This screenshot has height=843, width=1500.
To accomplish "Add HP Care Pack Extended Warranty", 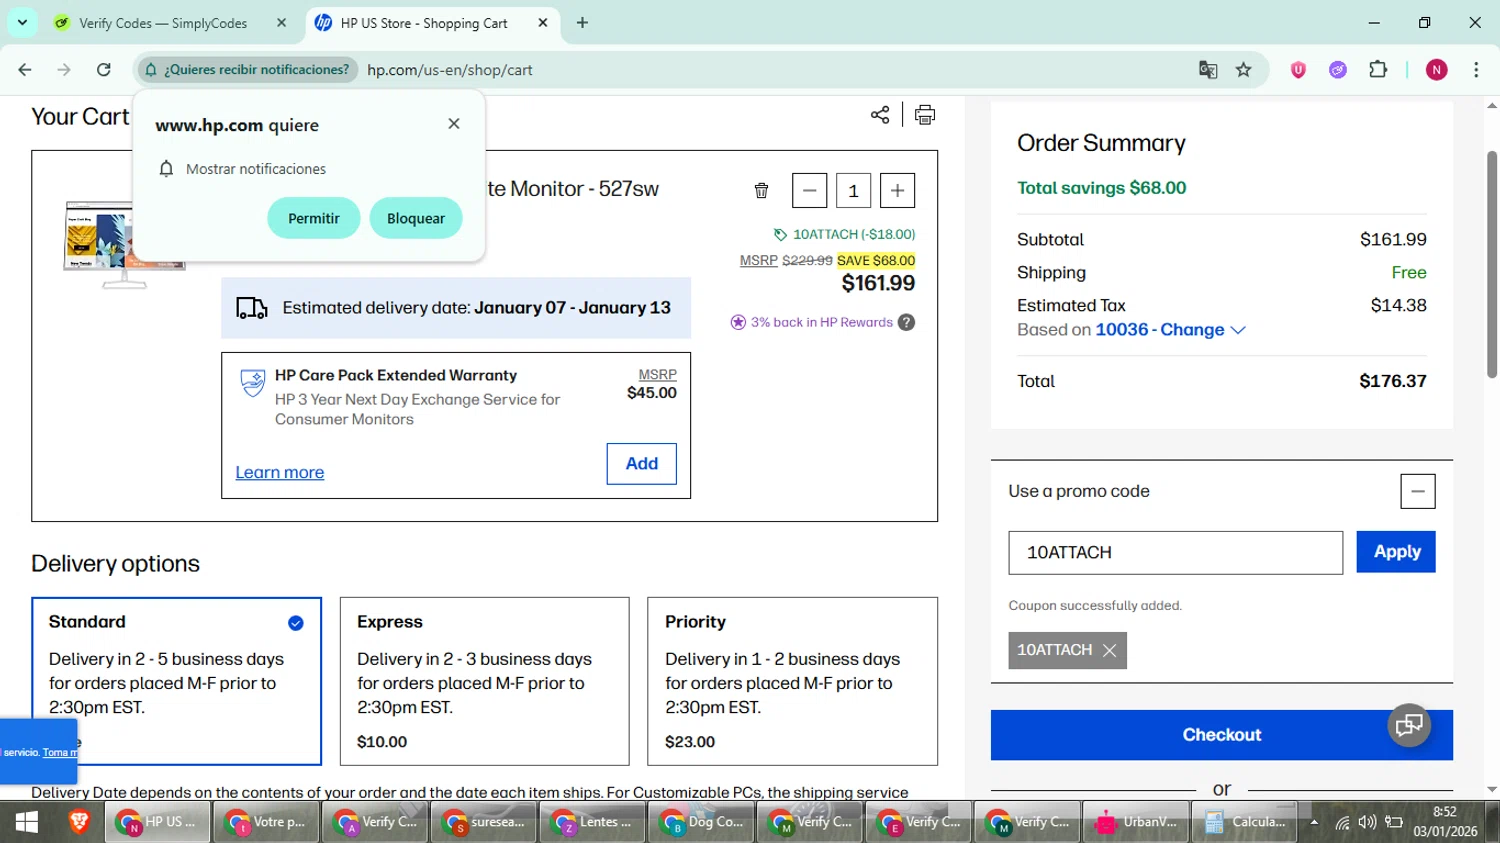I will click(641, 464).
